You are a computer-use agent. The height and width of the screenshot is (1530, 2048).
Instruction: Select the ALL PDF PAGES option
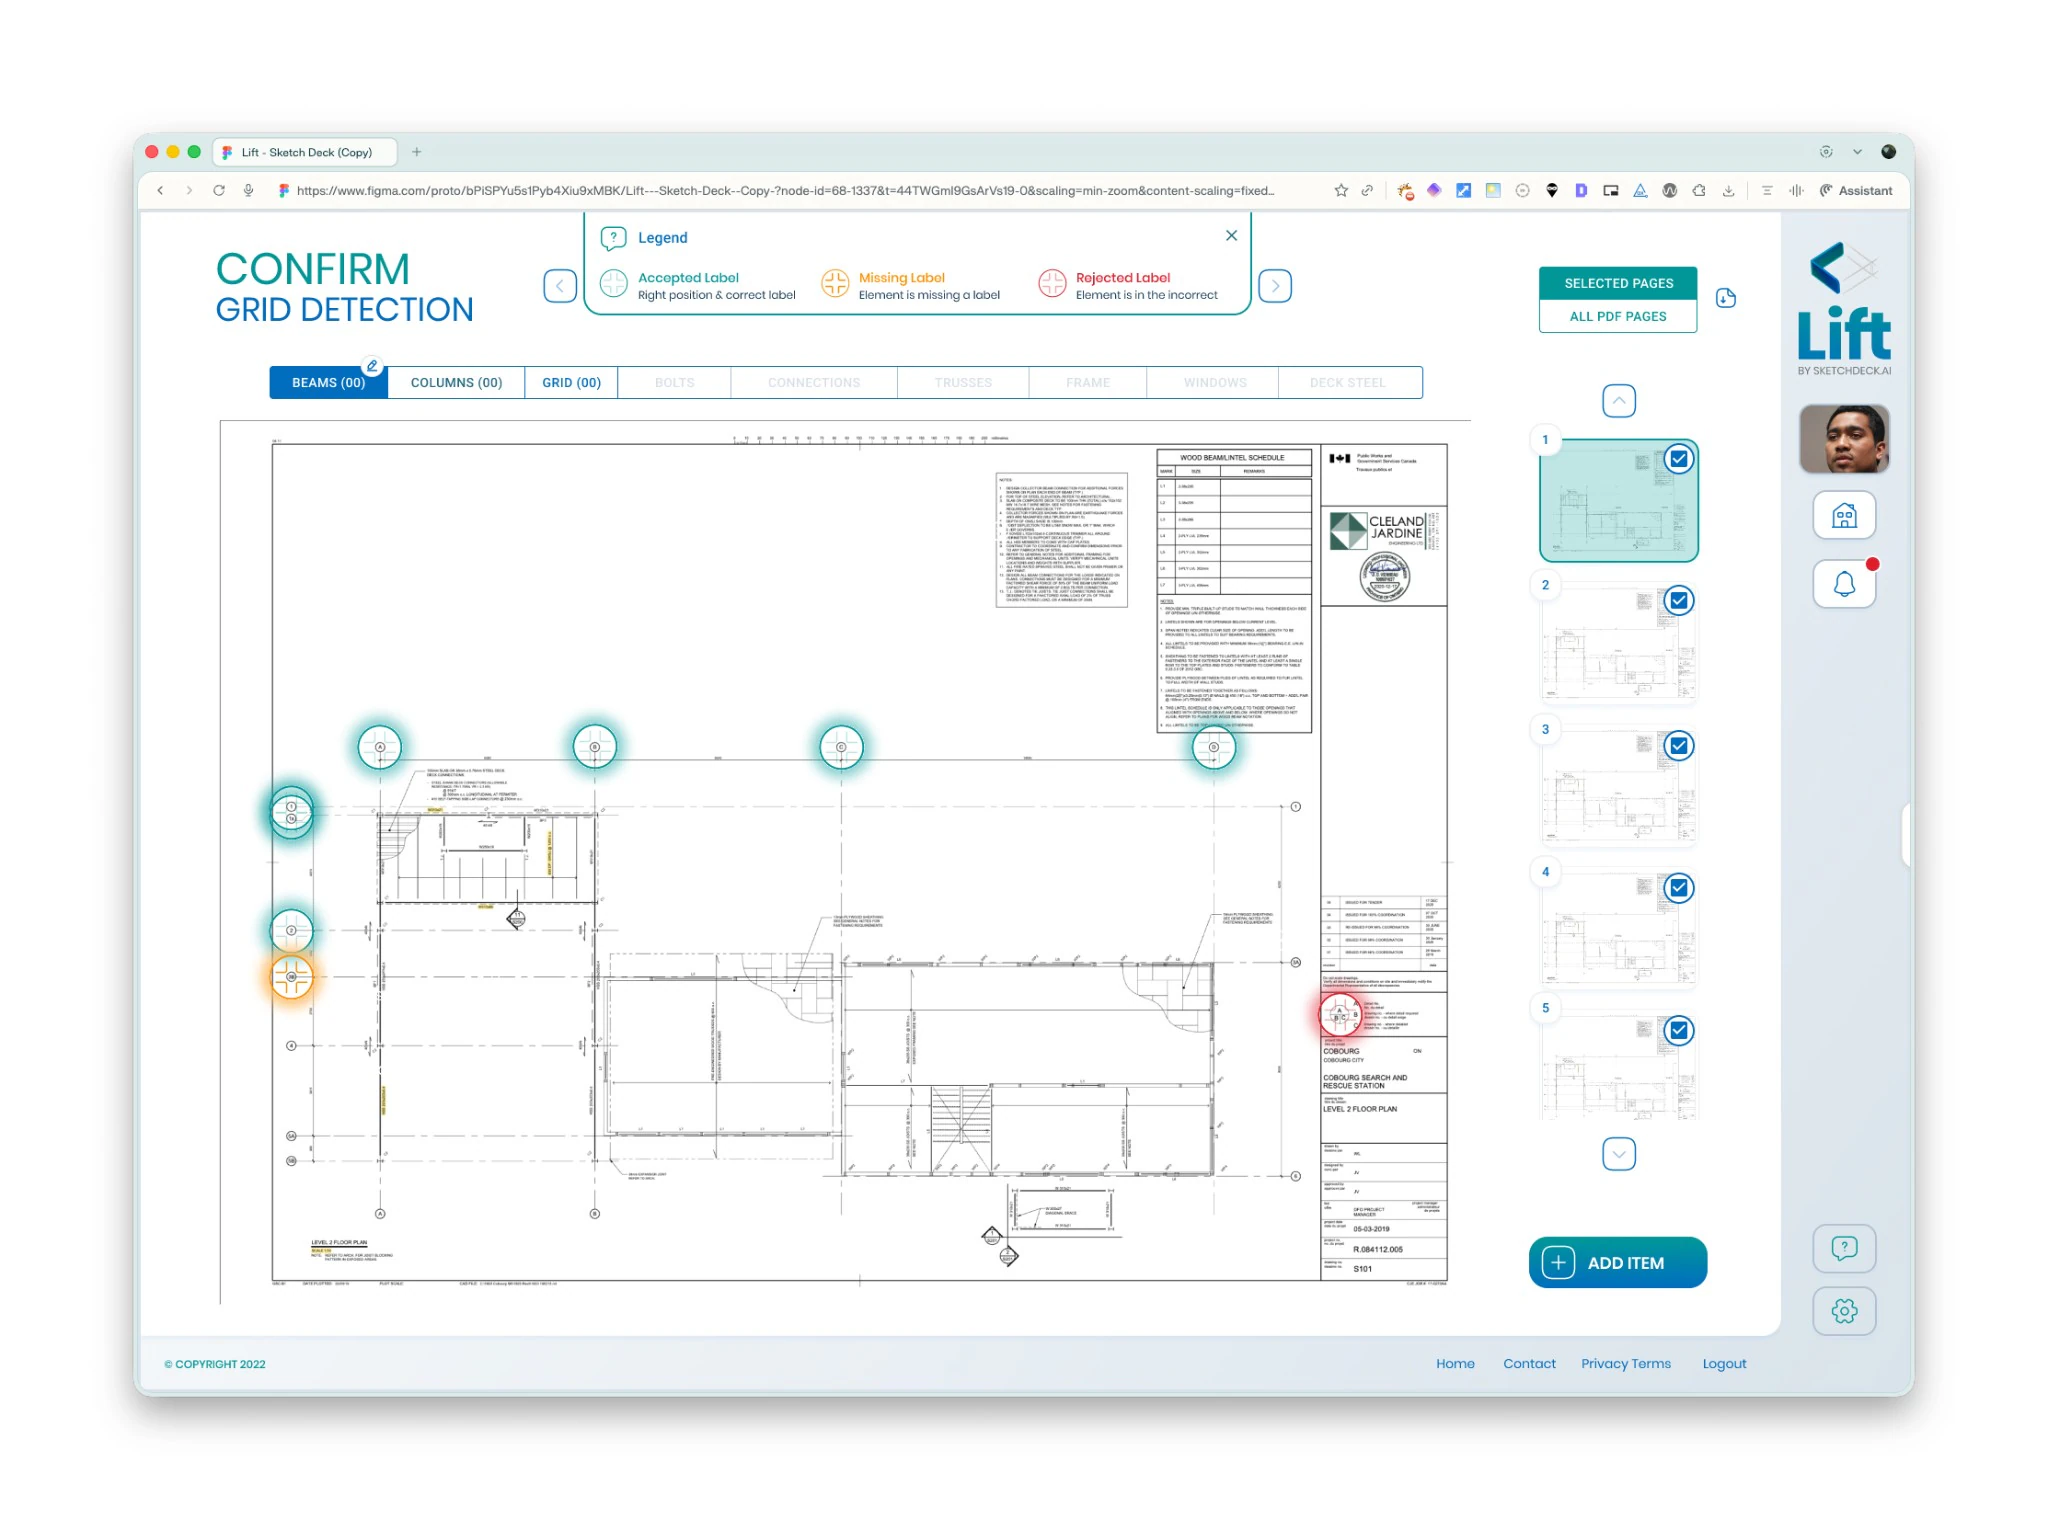coord(1618,316)
